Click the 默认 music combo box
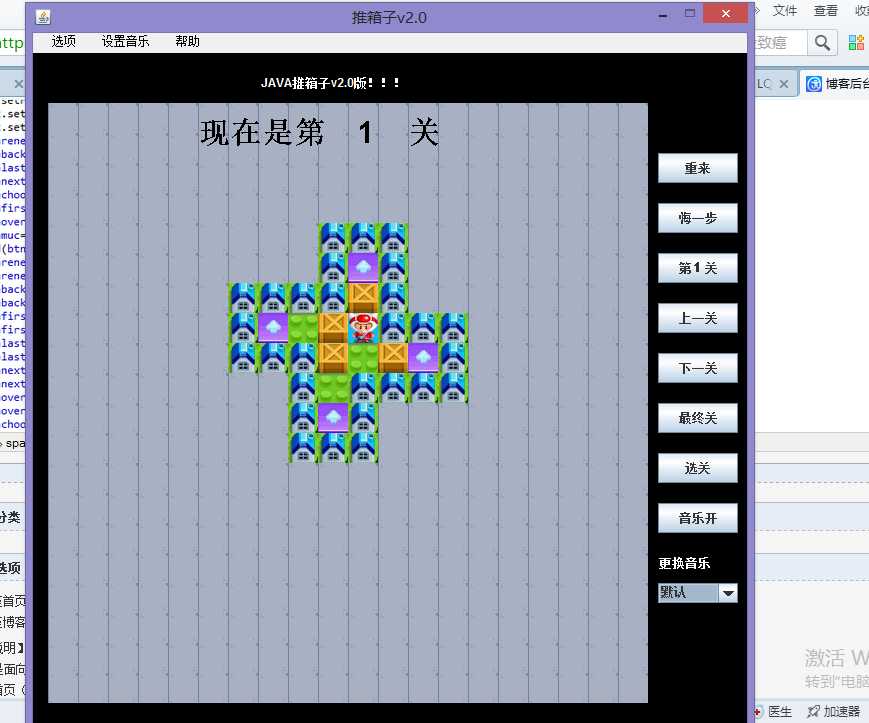869x723 pixels. click(x=688, y=592)
